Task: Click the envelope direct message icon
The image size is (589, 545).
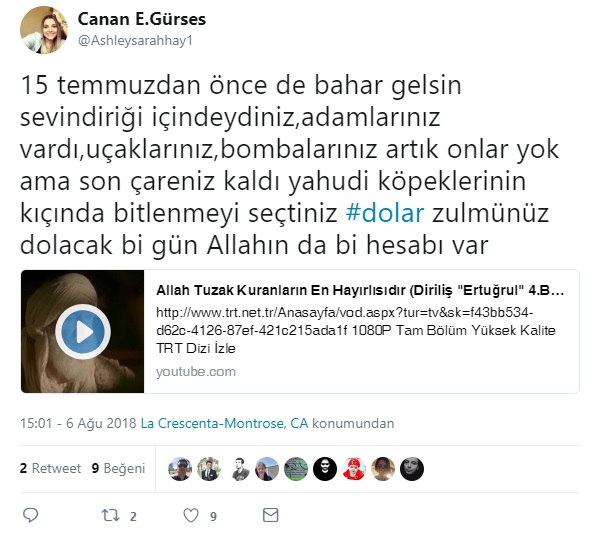Action: click(270, 515)
